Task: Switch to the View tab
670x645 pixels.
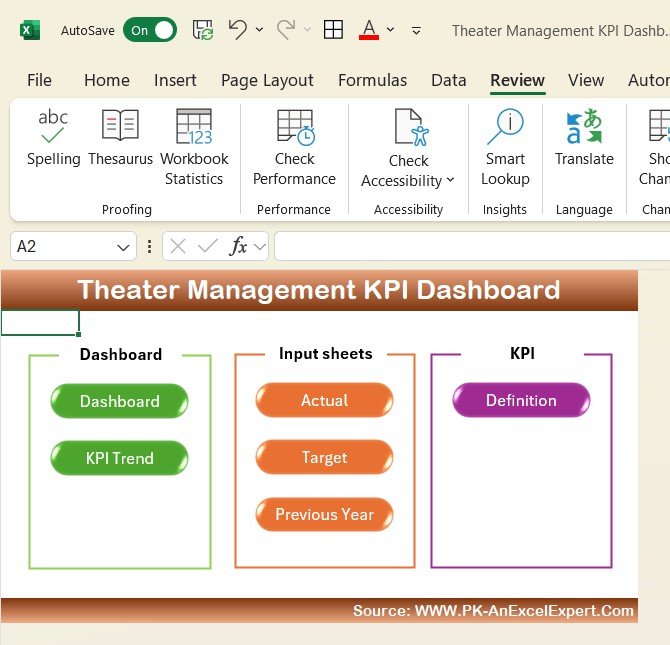Action: (x=586, y=80)
